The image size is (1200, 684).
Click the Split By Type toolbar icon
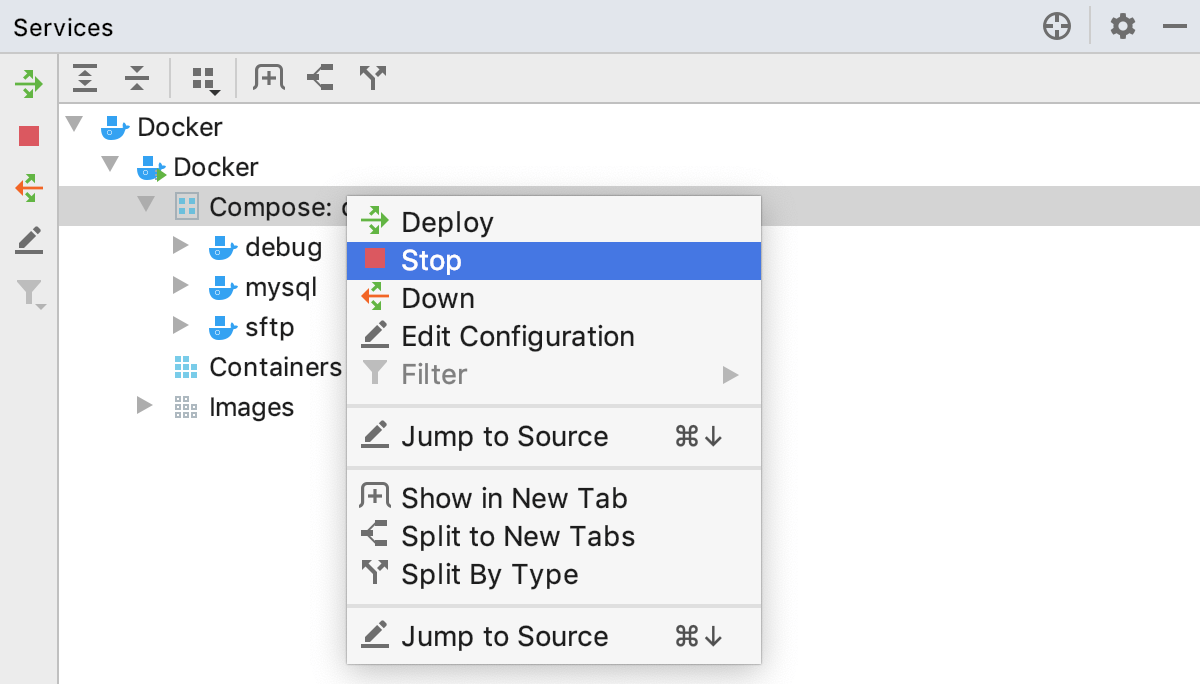click(372, 77)
